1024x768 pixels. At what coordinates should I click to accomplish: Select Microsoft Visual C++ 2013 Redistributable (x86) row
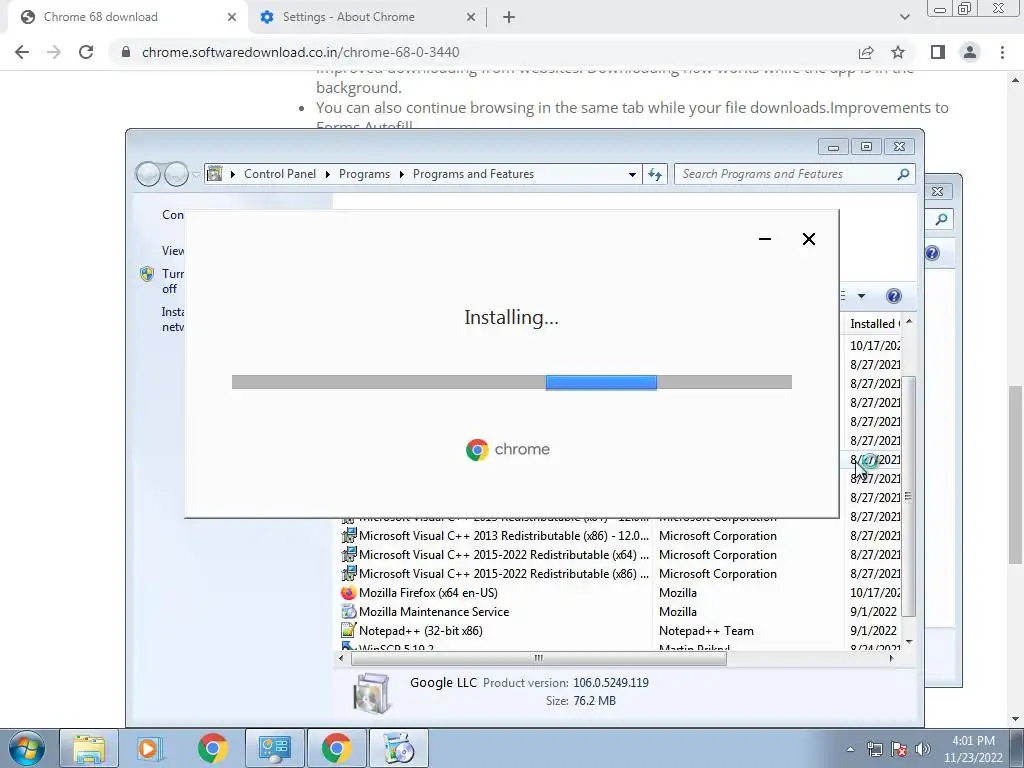click(x=619, y=536)
